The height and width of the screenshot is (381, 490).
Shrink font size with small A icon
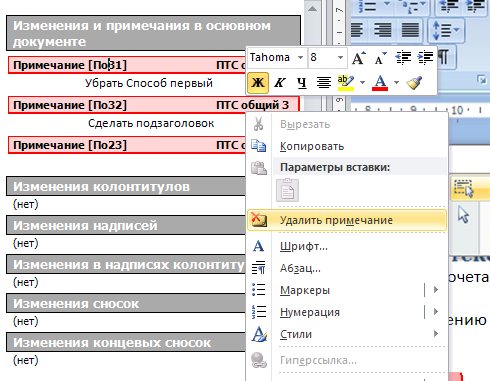tap(380, 59)
